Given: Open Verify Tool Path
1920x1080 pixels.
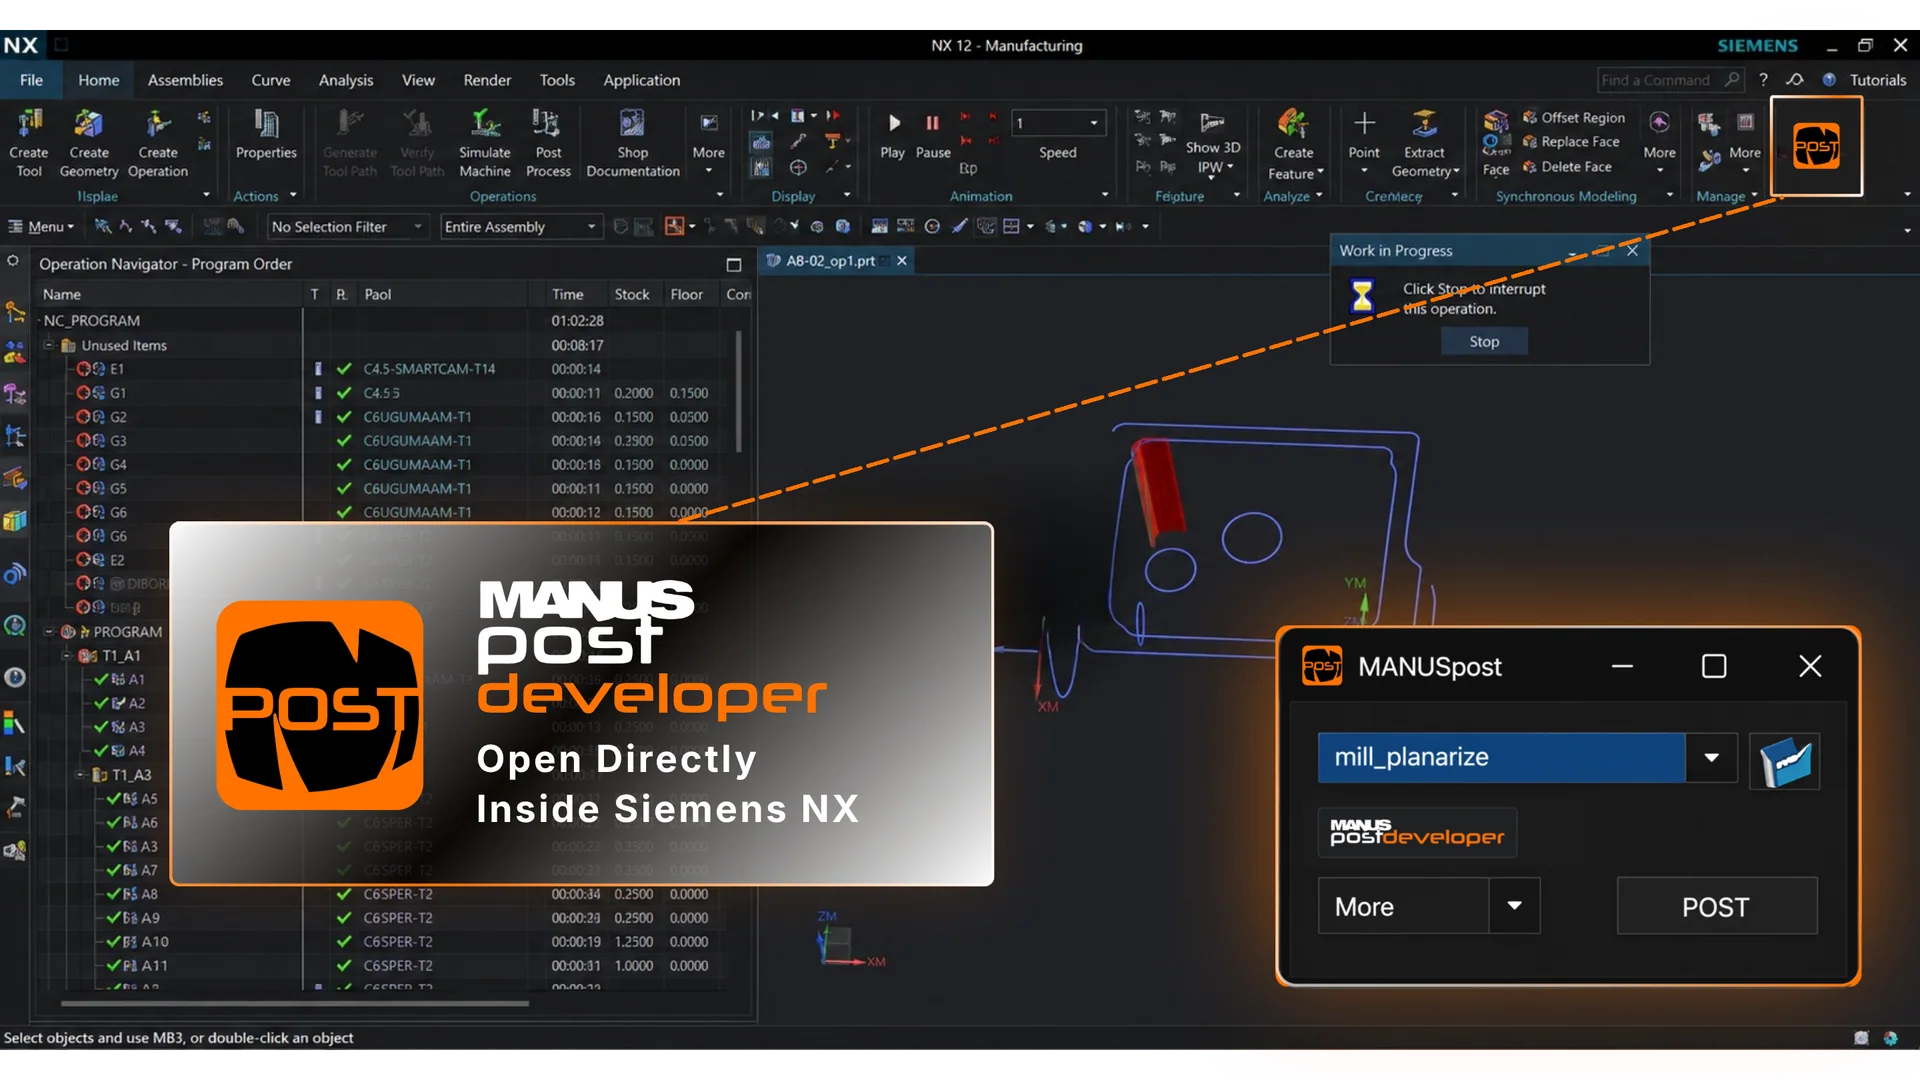Looking at the screenshot, I should 417,143.
